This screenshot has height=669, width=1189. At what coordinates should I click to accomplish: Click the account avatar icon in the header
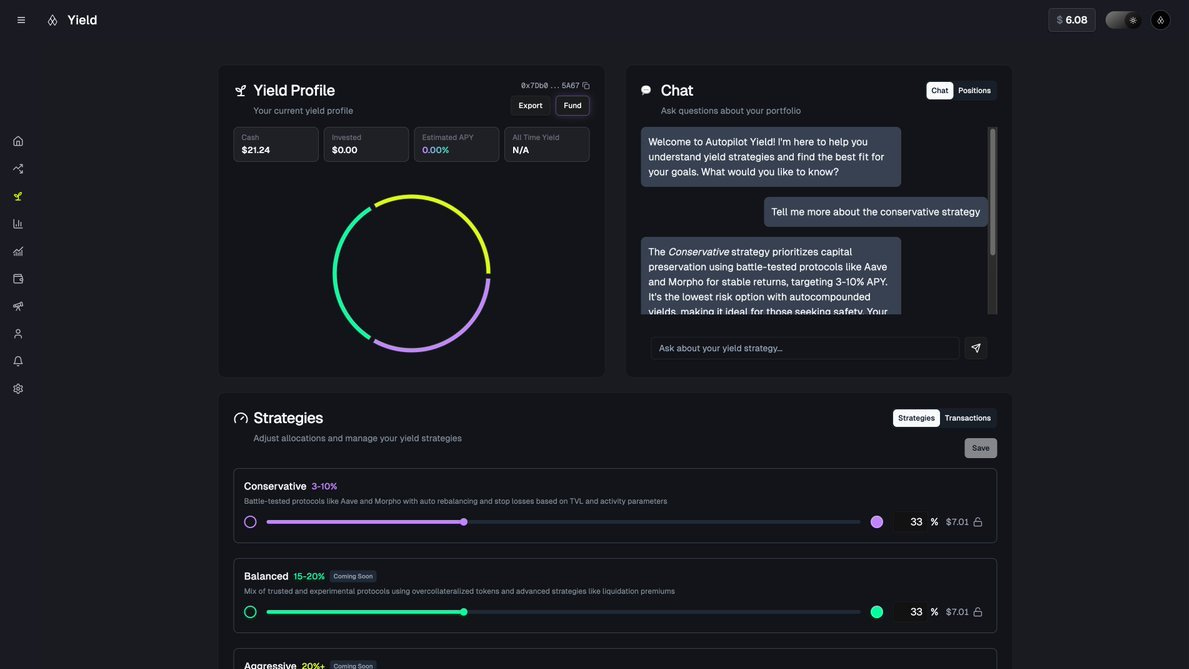click(x=1160, y=20)
